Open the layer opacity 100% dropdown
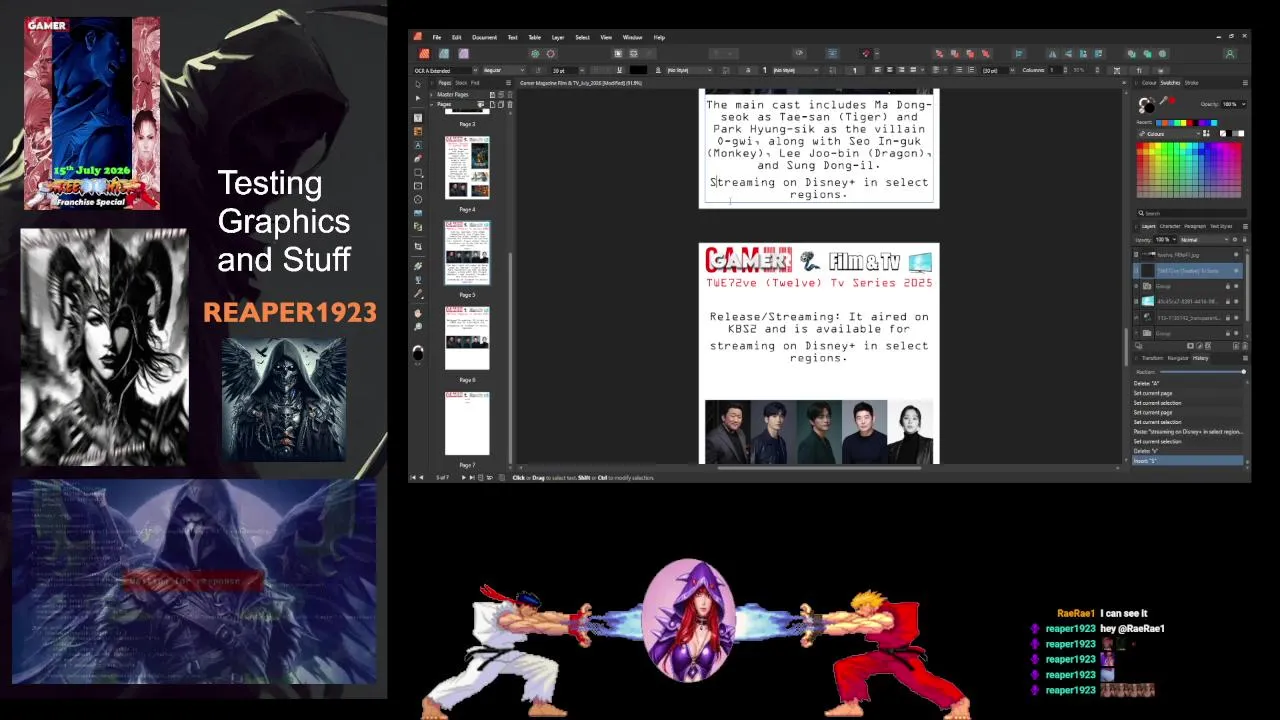 [1165, 240]
